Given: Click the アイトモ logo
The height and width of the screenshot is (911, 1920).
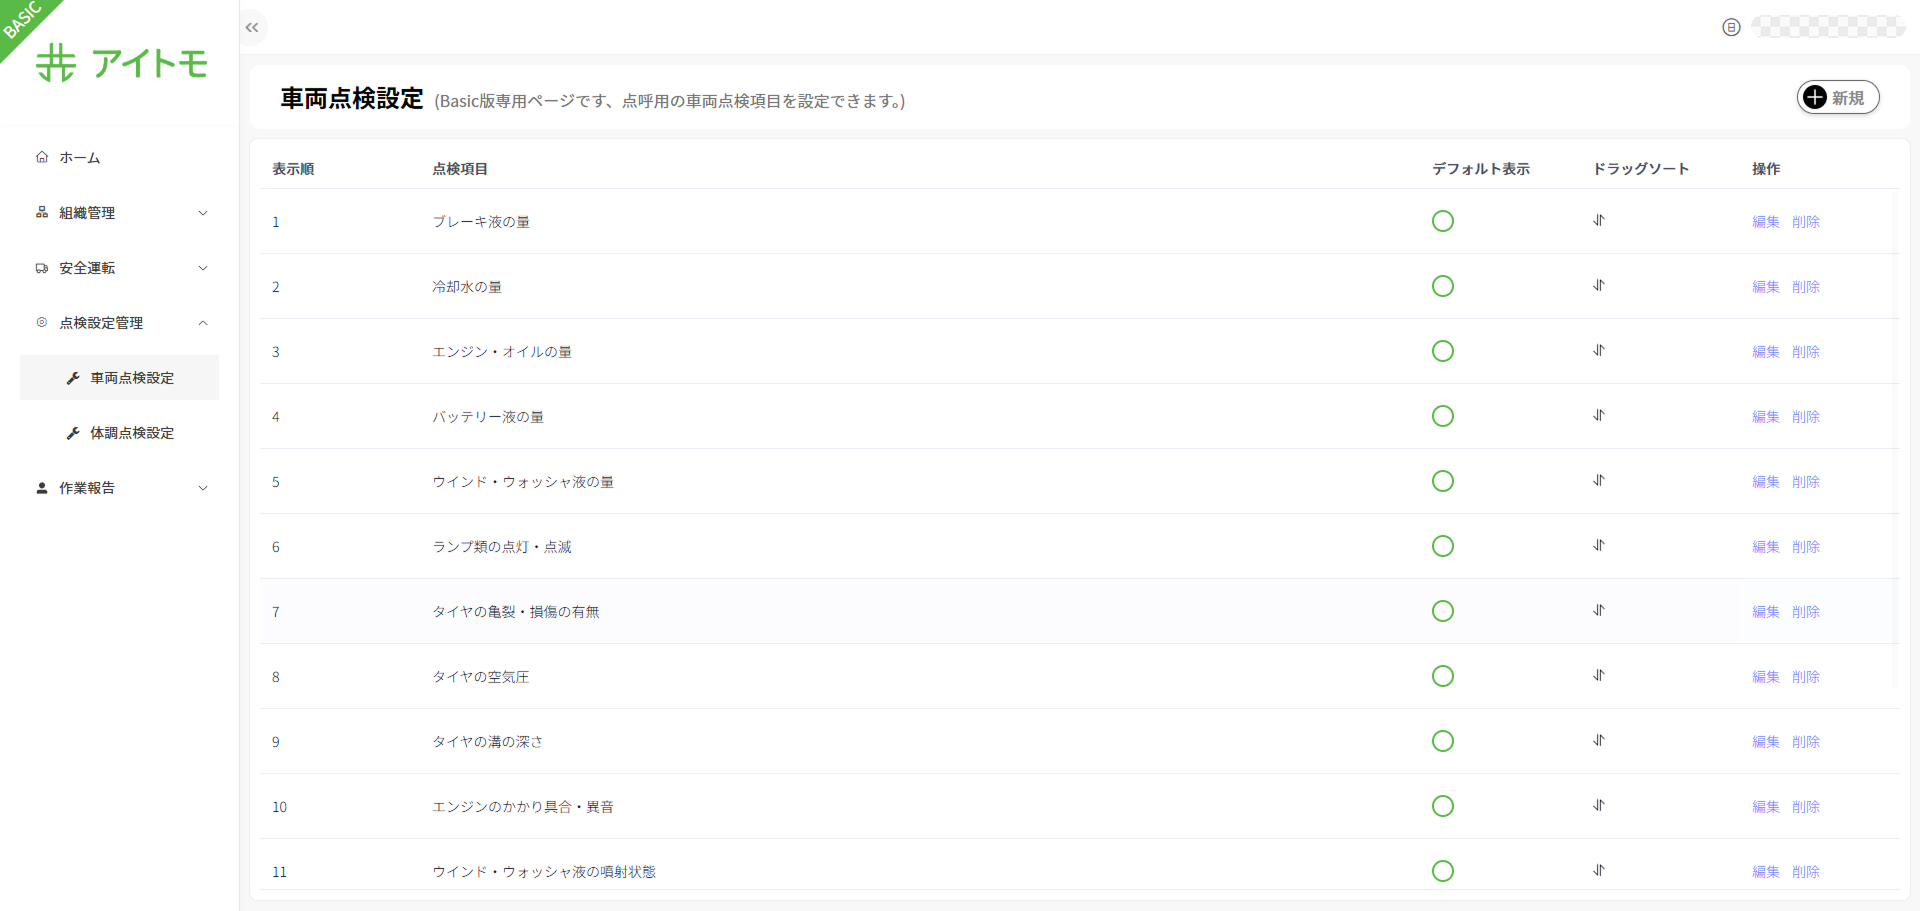Looking at the screenshot, I should point(122,63).
